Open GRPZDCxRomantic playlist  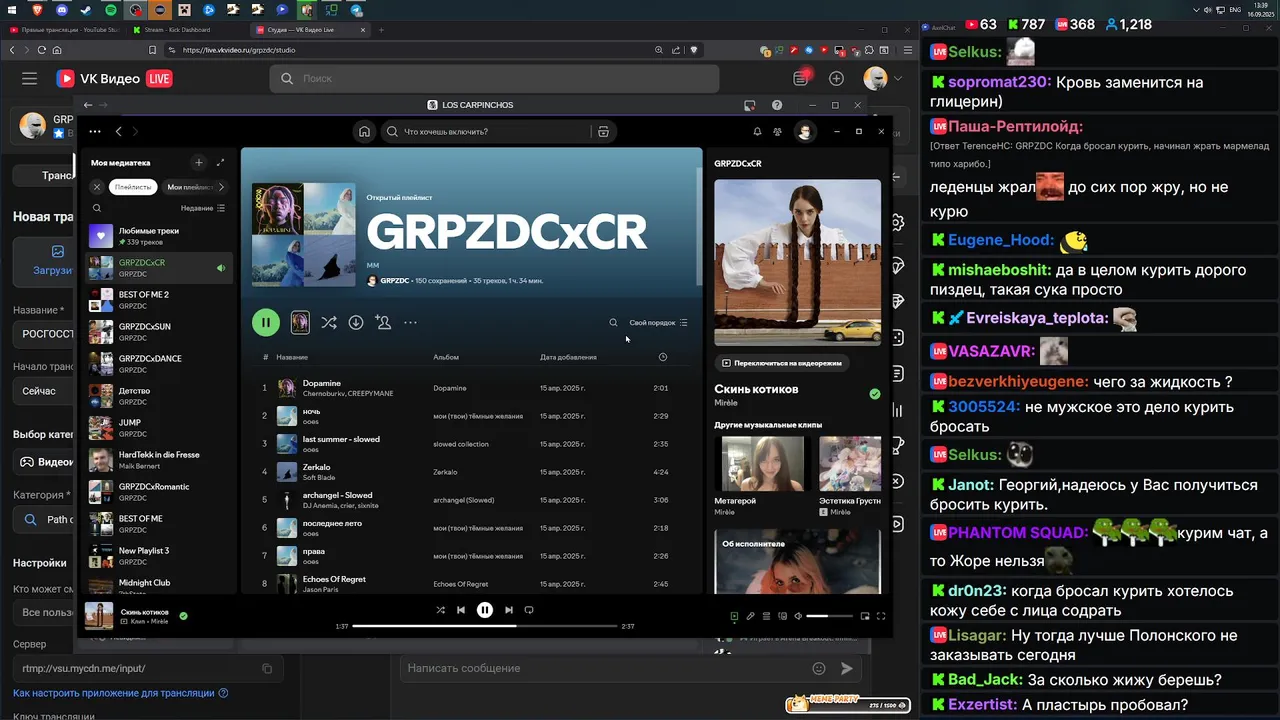tap(160, 492)
